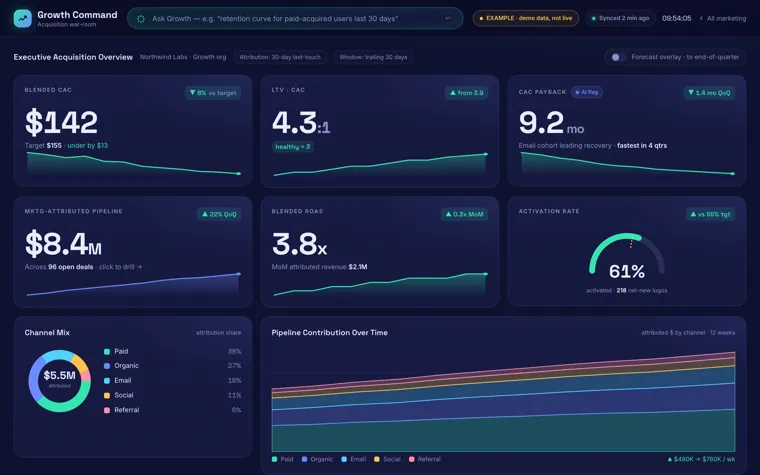Click the Synced 2 min ago status
Viewport: 760px width, 475px height.
(x=620, y=18)
